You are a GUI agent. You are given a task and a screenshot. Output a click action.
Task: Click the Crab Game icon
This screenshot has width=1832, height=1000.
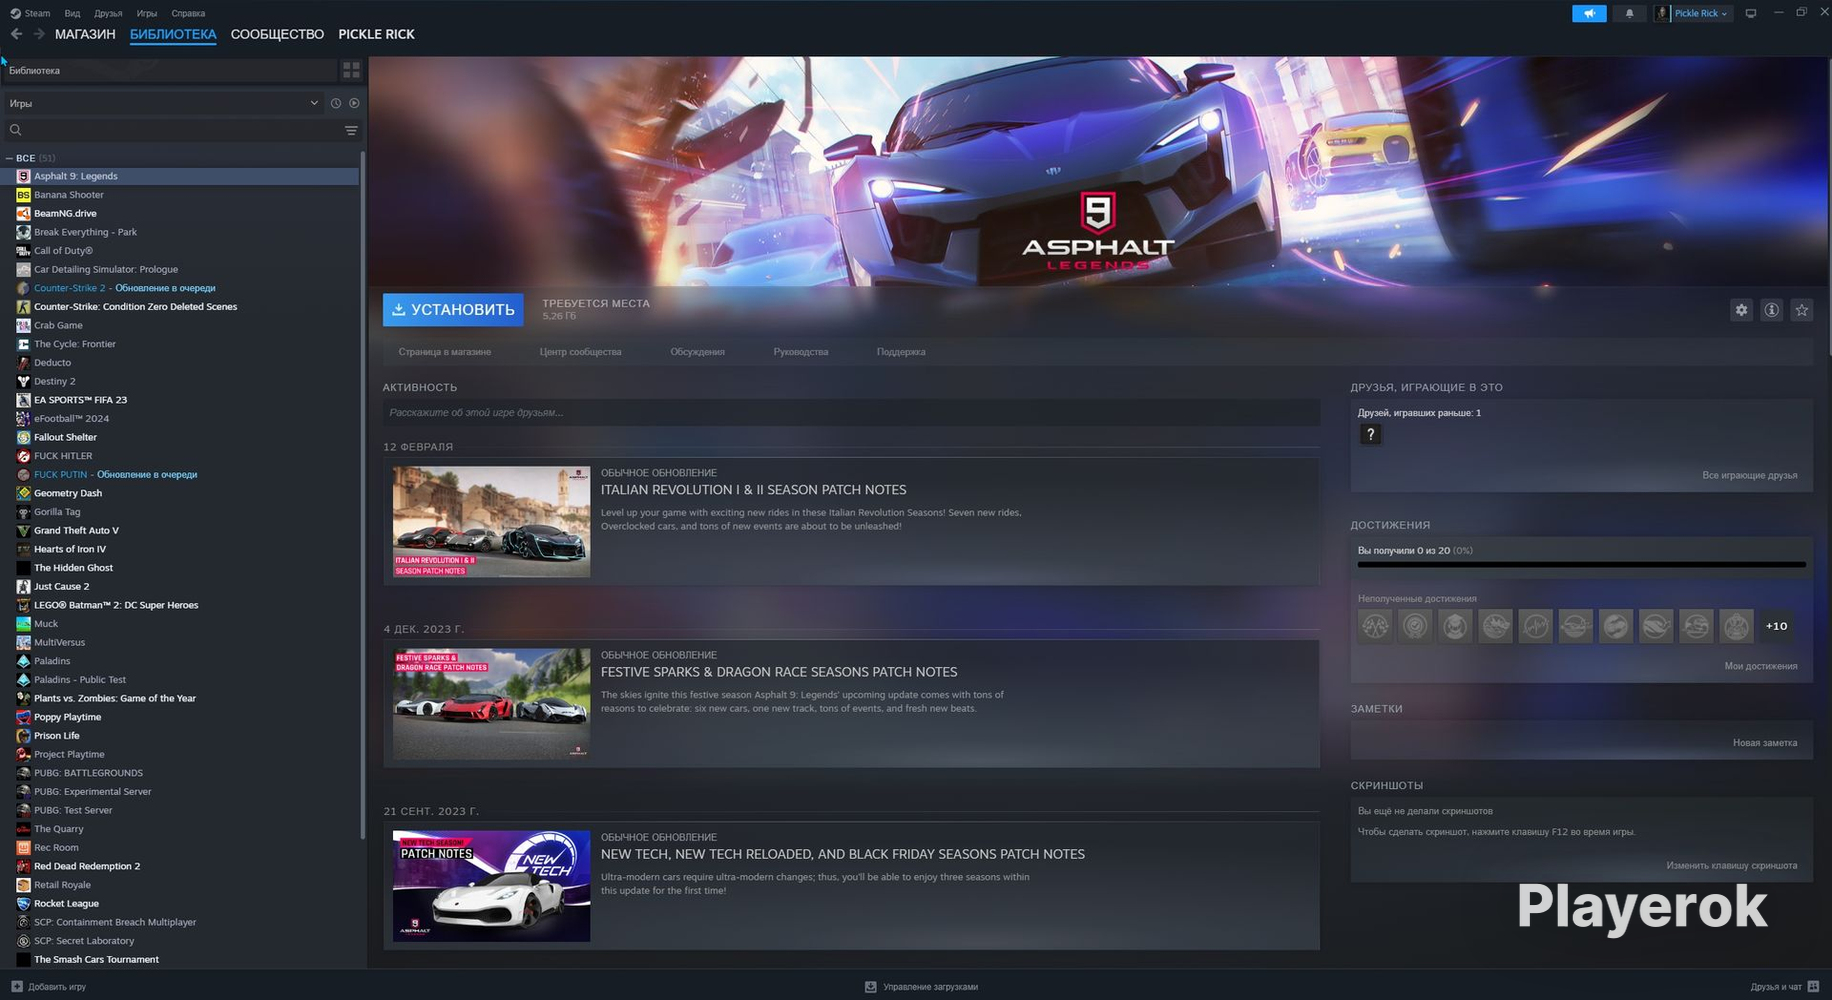tap(23, 325)
